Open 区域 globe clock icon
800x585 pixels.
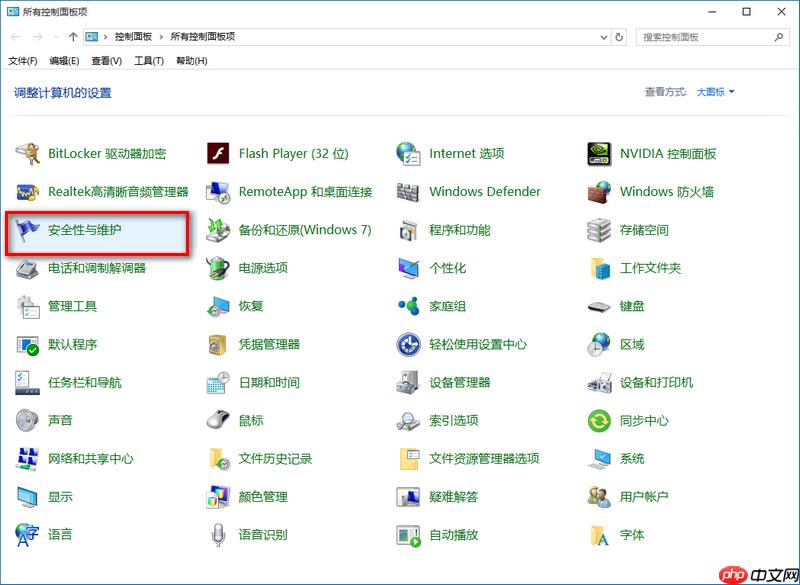(x=599, y=344)
